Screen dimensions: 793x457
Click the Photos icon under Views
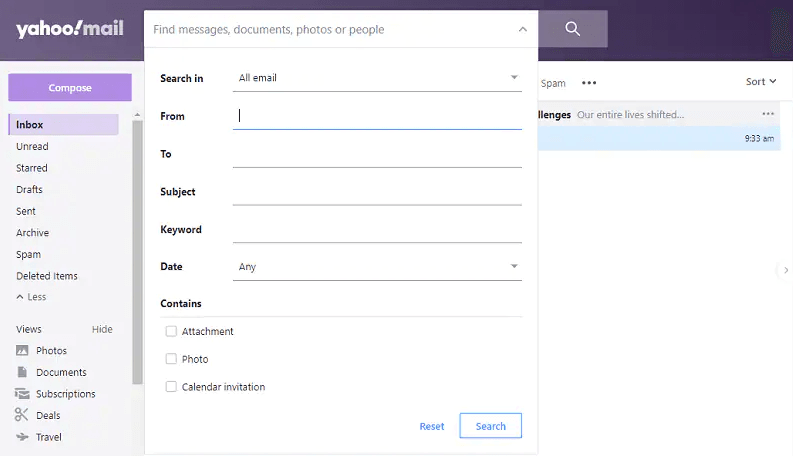(x=22, y=351)
